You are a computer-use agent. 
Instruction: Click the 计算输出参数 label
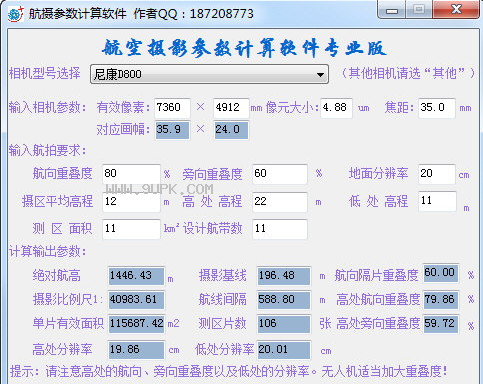click(47, 251)
